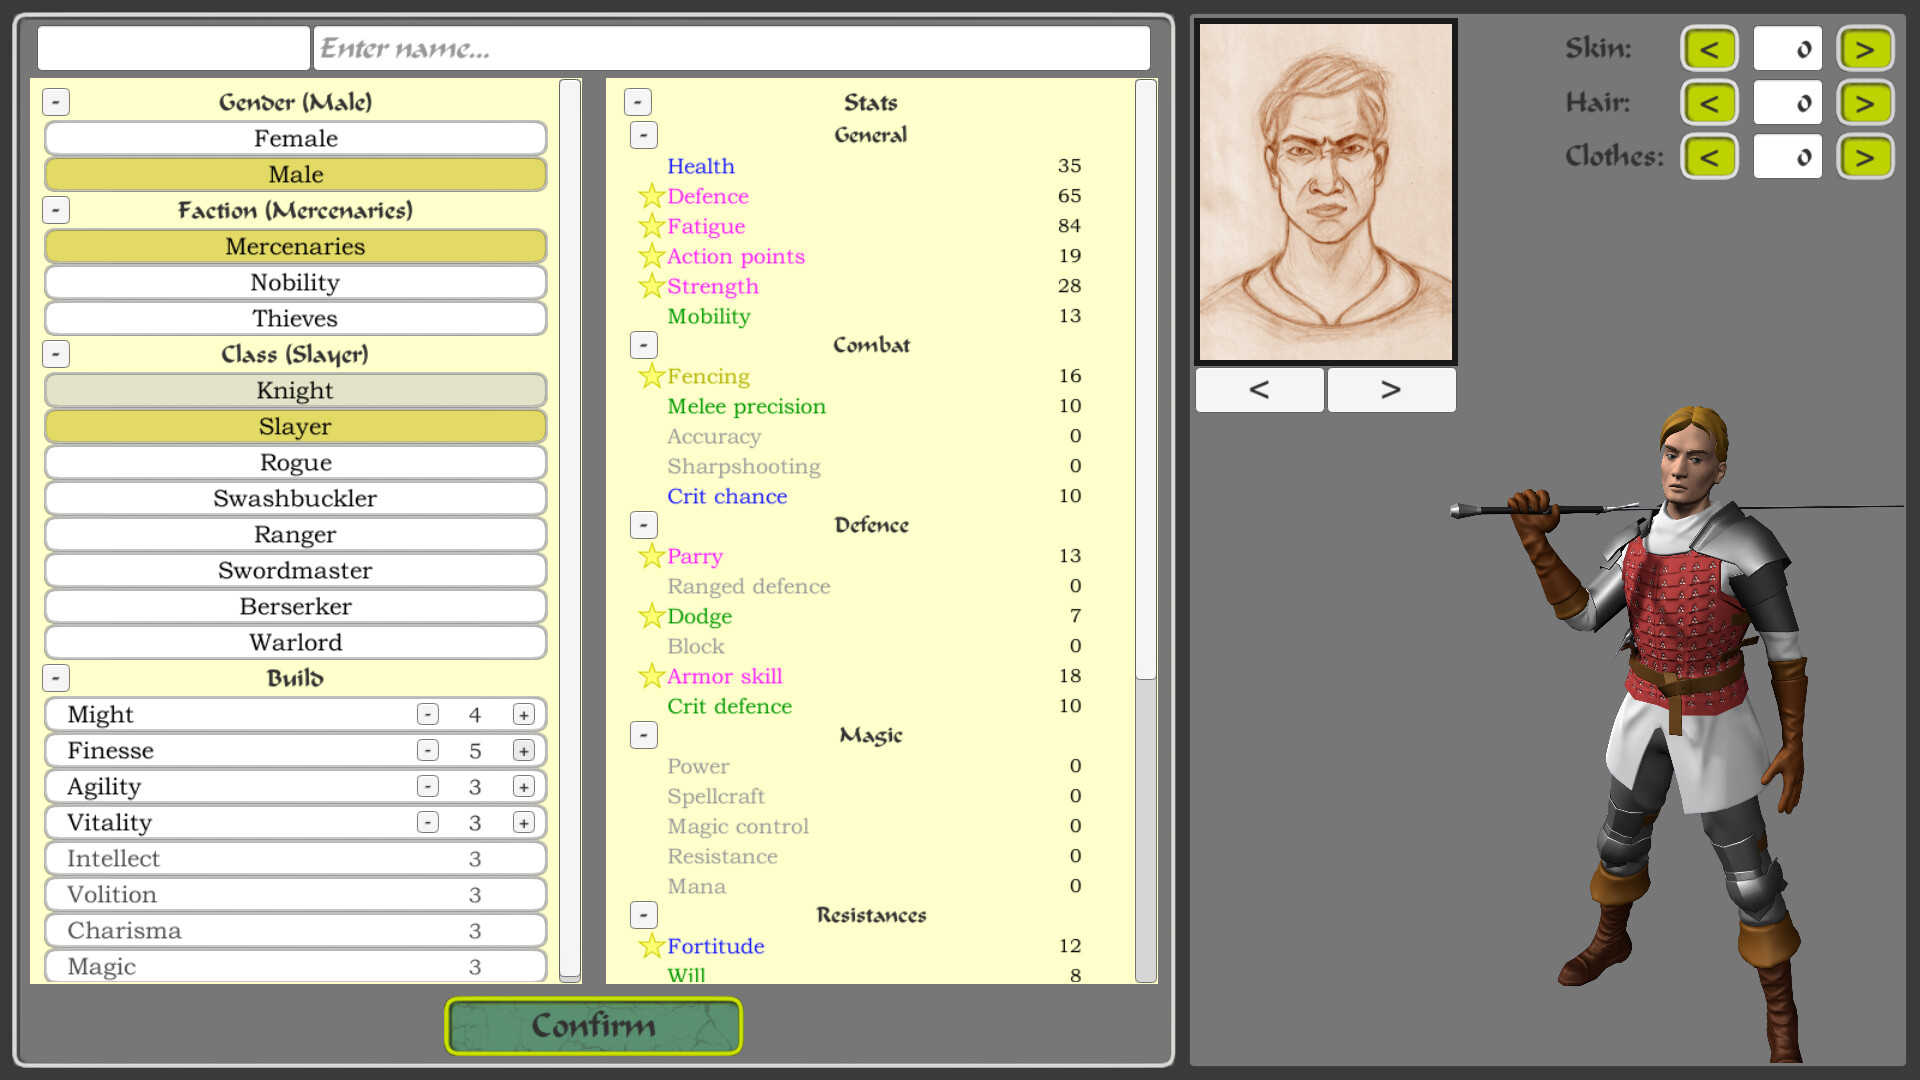
Task: Show the next portrait image
Action: click(x=1390, y=390)
